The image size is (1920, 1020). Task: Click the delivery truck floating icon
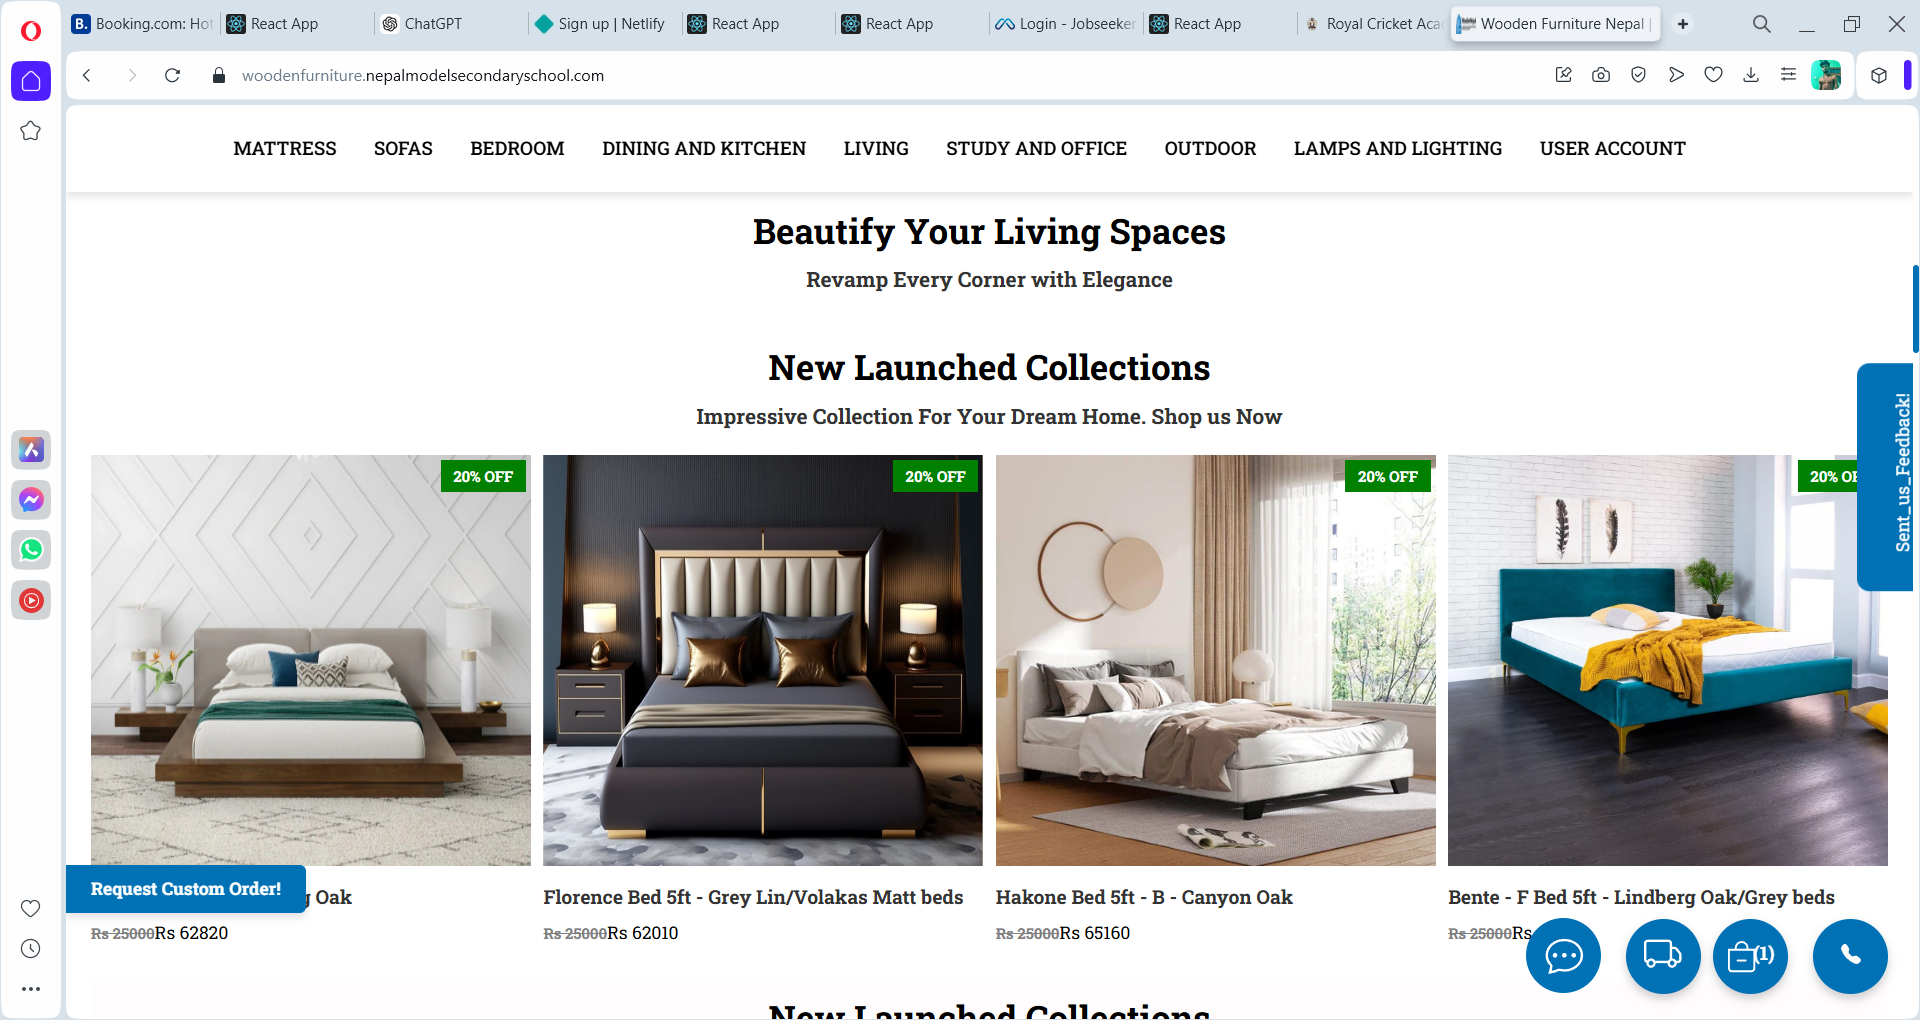(x=1663, y=956)
